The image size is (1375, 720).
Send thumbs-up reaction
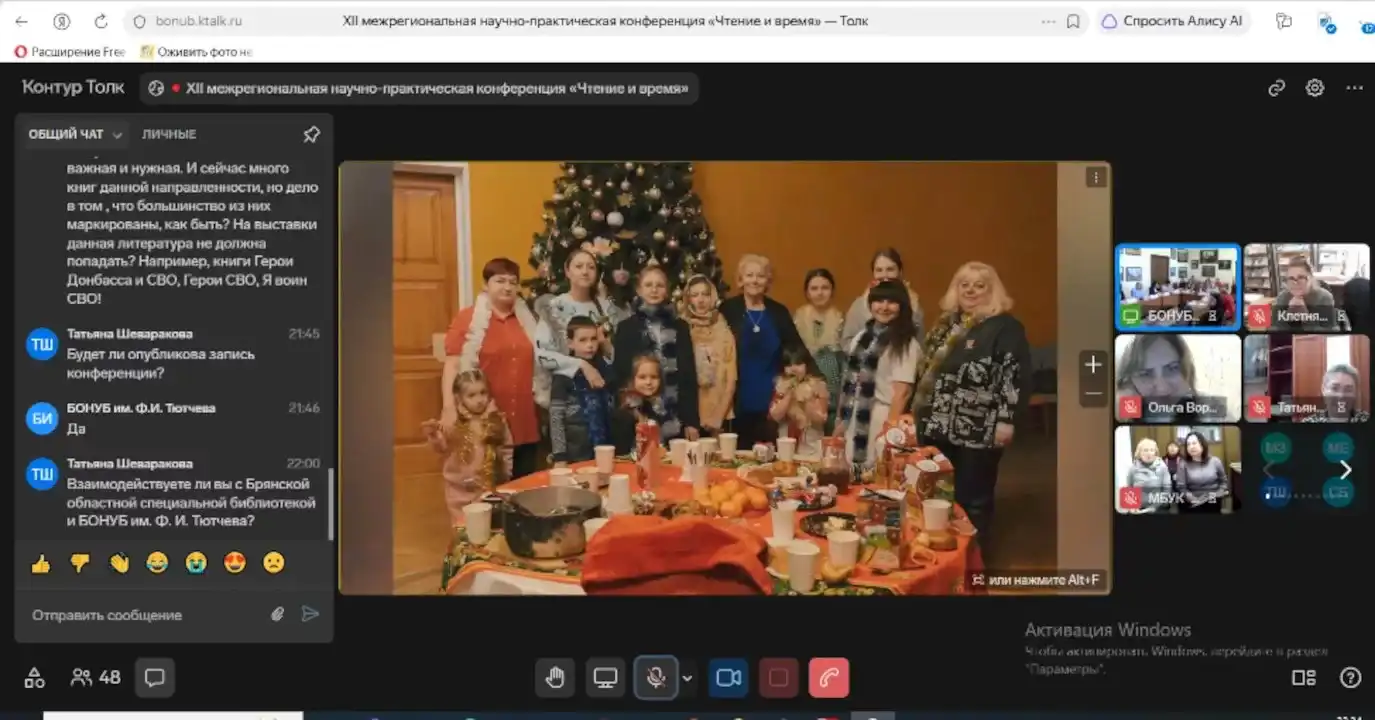coord(41,563)
